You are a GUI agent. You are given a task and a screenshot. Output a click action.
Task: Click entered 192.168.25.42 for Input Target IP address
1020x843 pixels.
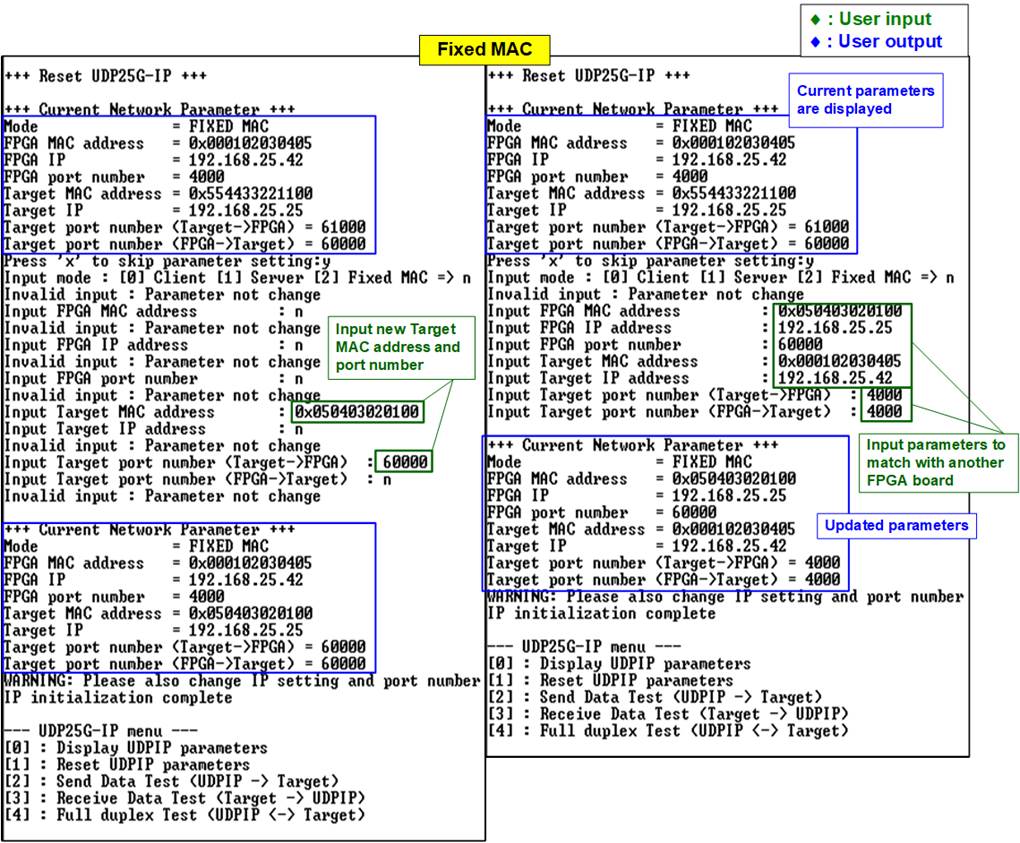(x=835, y=379)
